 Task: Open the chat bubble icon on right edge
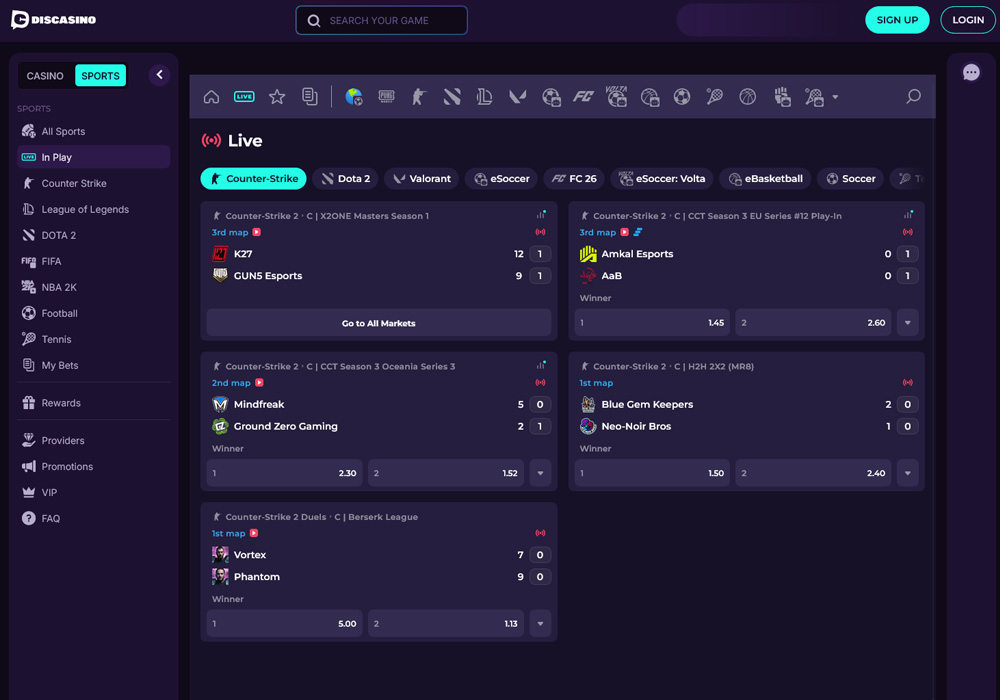coord(971,73)
